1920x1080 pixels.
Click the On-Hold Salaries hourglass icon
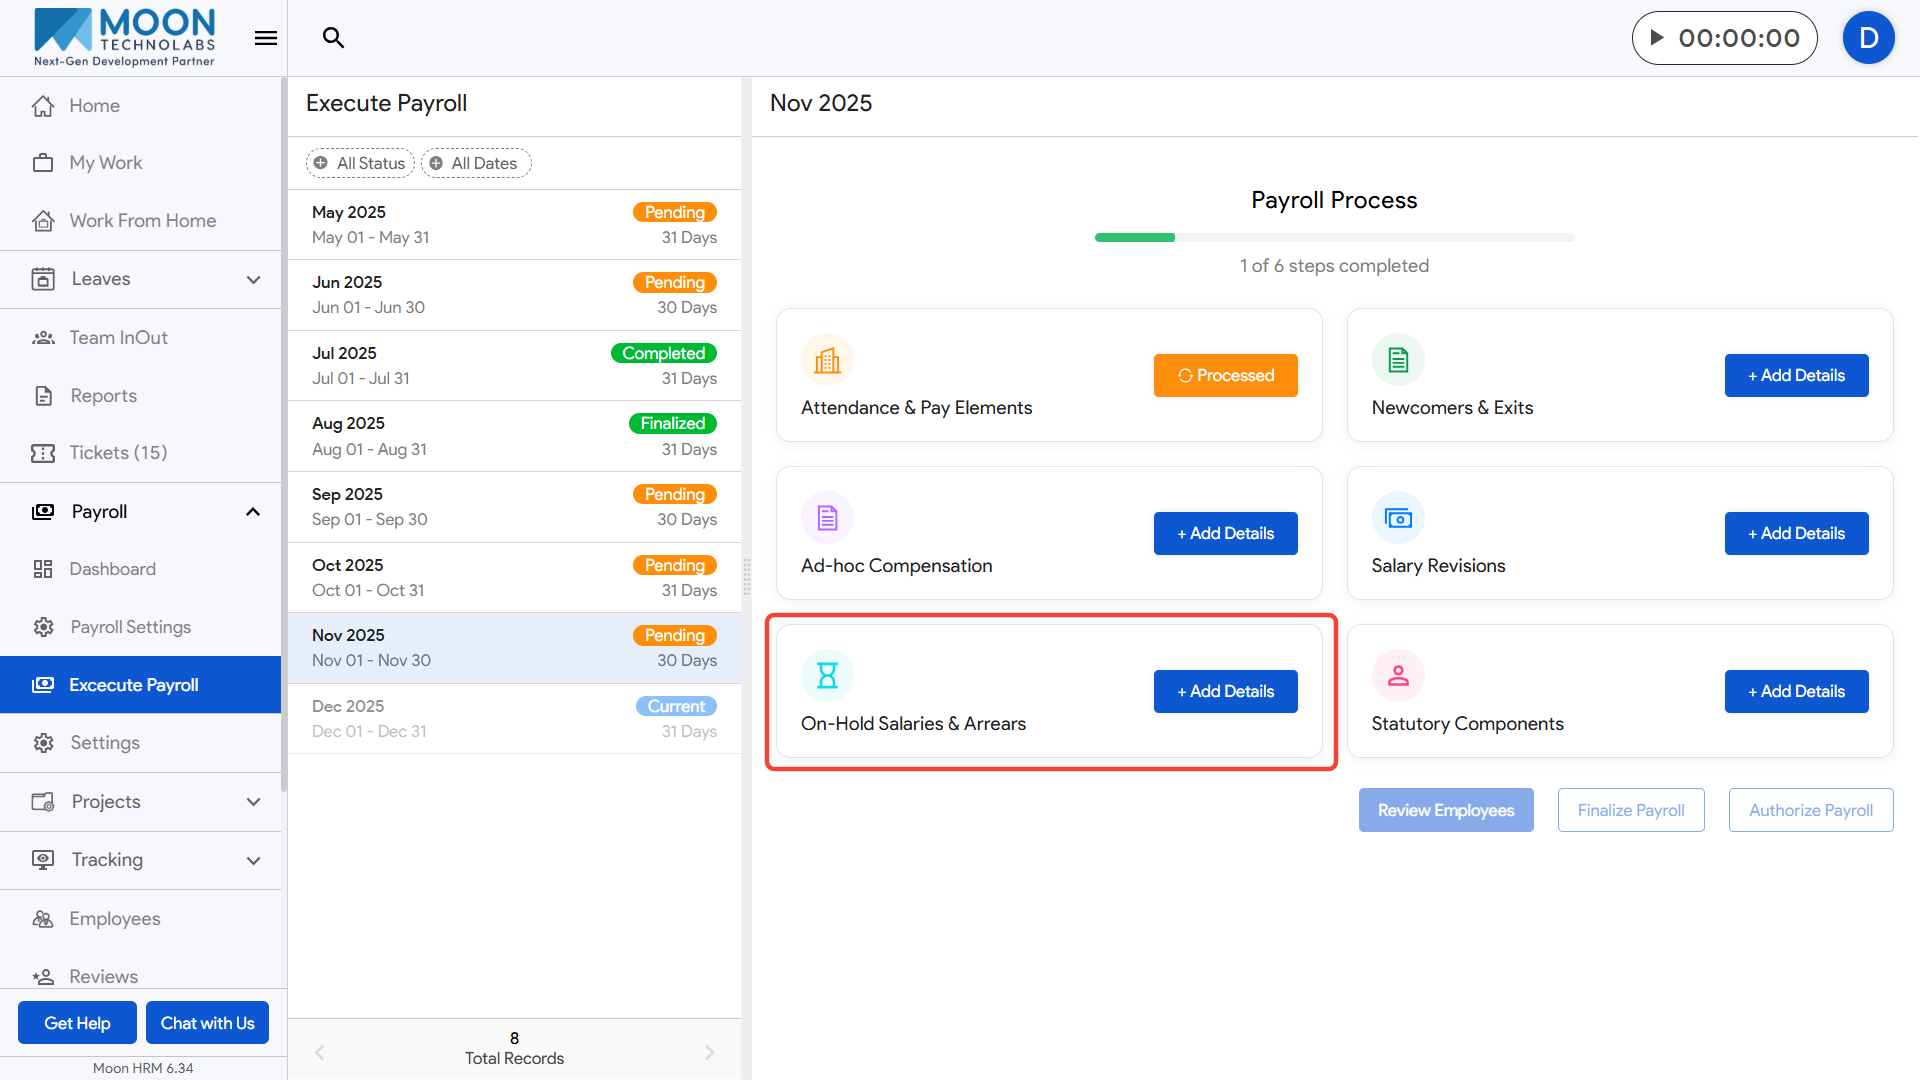click(827, 676)
